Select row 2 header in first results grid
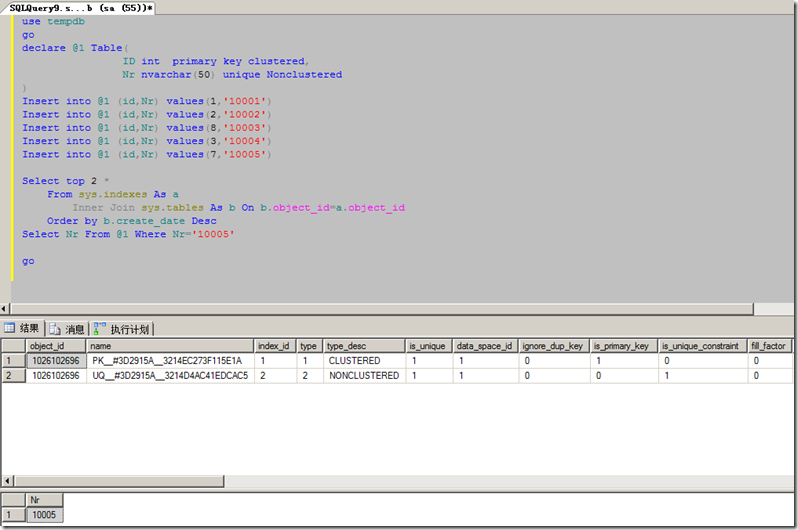Image resolution: width=798 pixels, height=530 pixels. (12, 376)
